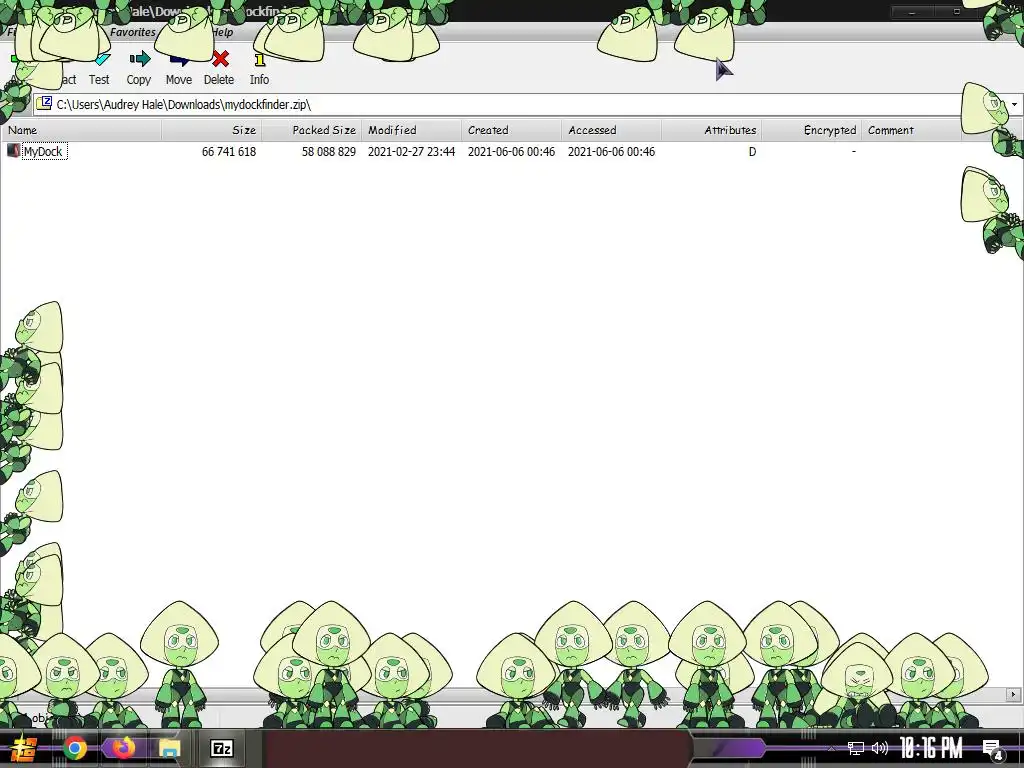Screen dimensions: 1024x768
Task: Run Test from the 7-Zip toolbar
Action: (x=99, y=68)
